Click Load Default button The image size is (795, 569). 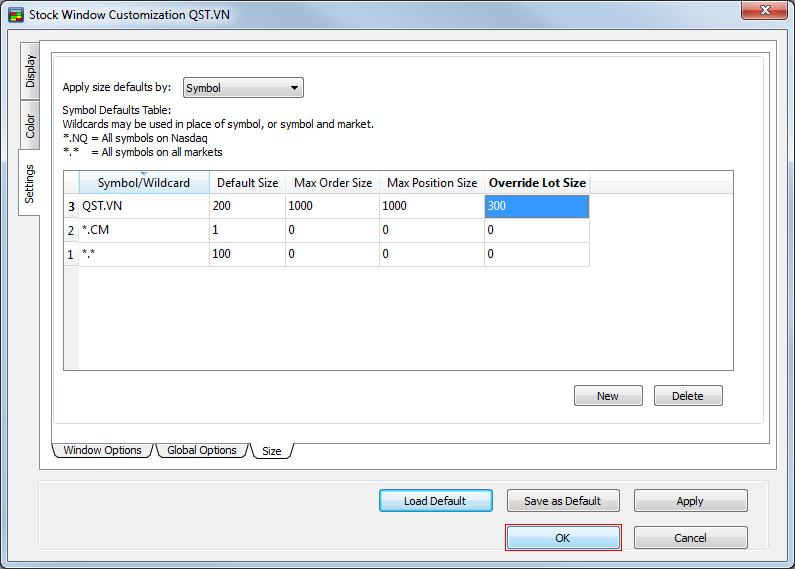pyautogui.click(x=436, y=501)
